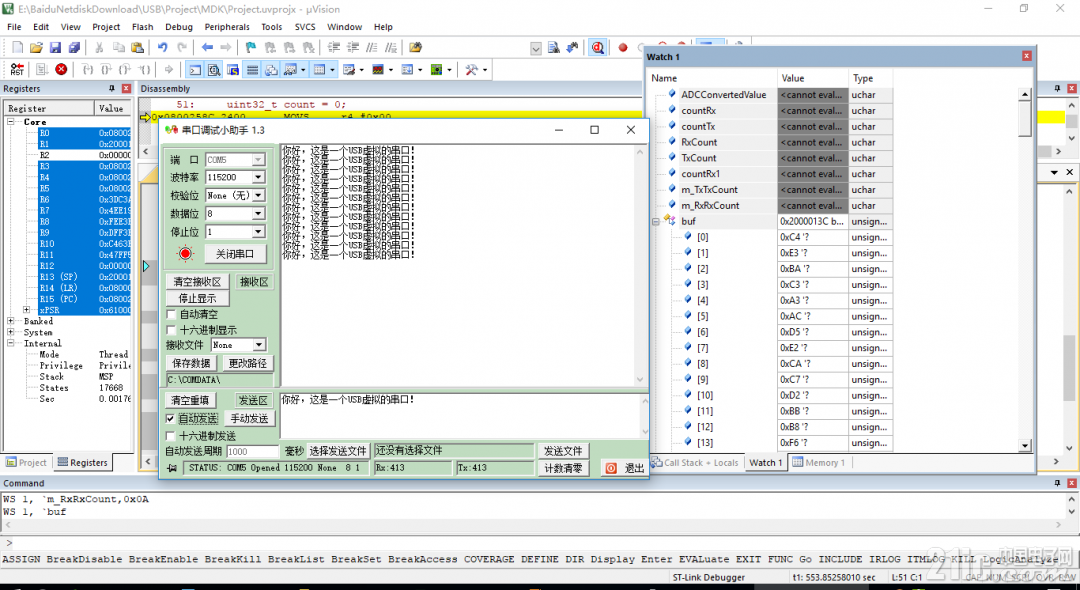Click the 保存数据 button

[x=191, y=364]
